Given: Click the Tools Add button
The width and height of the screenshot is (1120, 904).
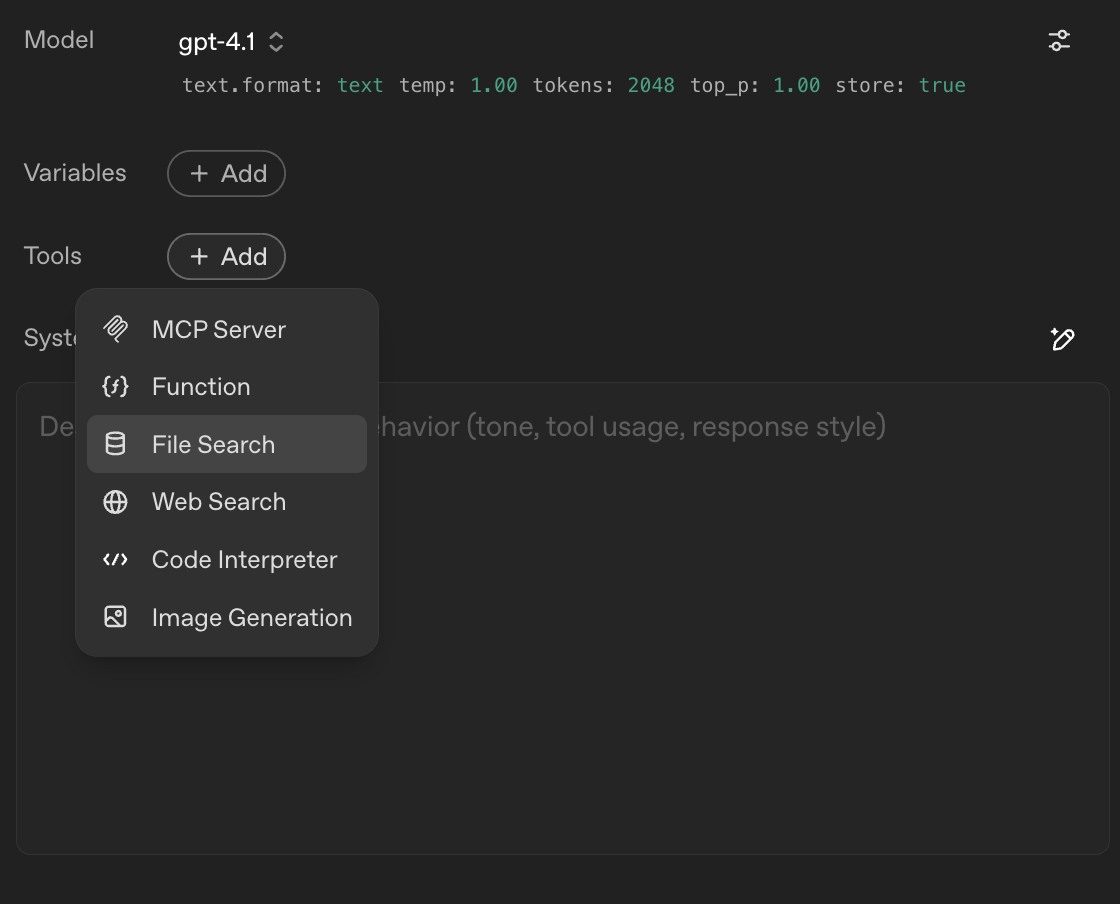Looking at the screenshot, I should point(226,256).
